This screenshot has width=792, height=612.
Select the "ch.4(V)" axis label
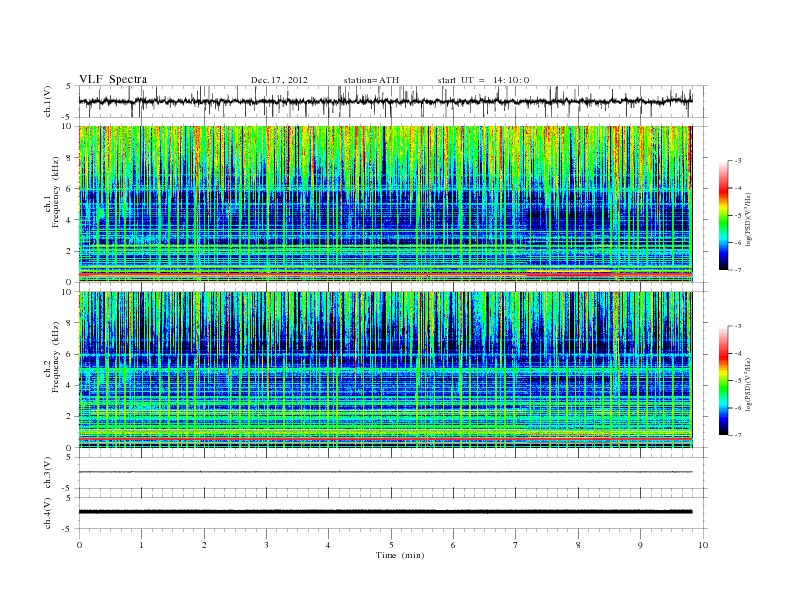[x=48, y=513]
